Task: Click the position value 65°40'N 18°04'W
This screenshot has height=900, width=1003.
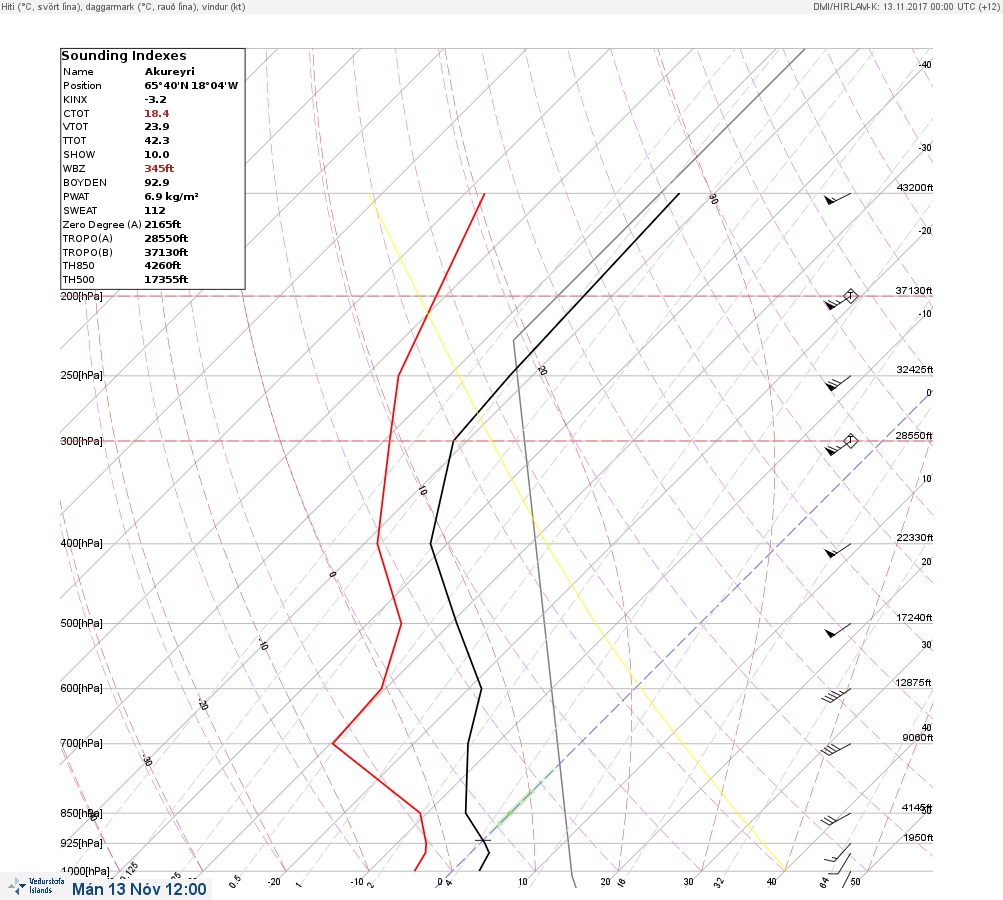Action: point(191,86)
